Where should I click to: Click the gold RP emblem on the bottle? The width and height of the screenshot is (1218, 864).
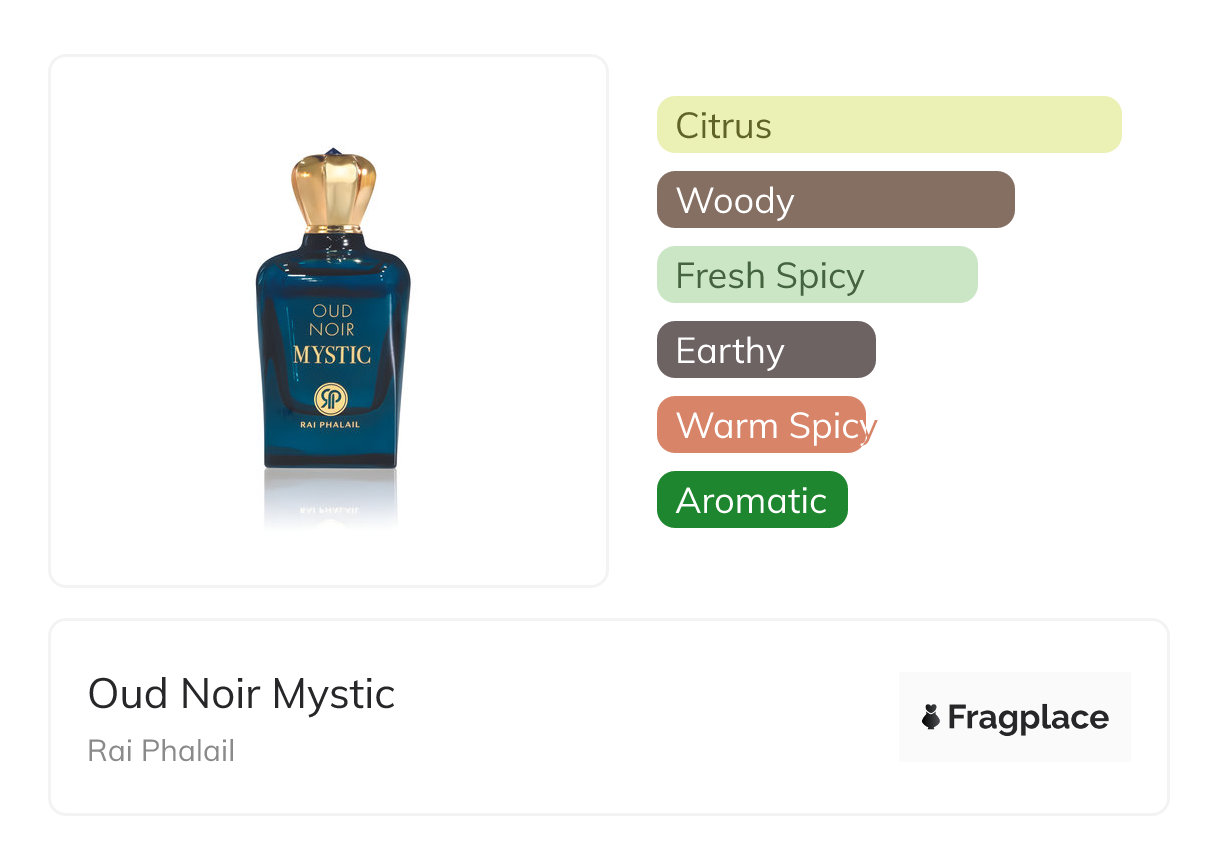tap(330, 398)
